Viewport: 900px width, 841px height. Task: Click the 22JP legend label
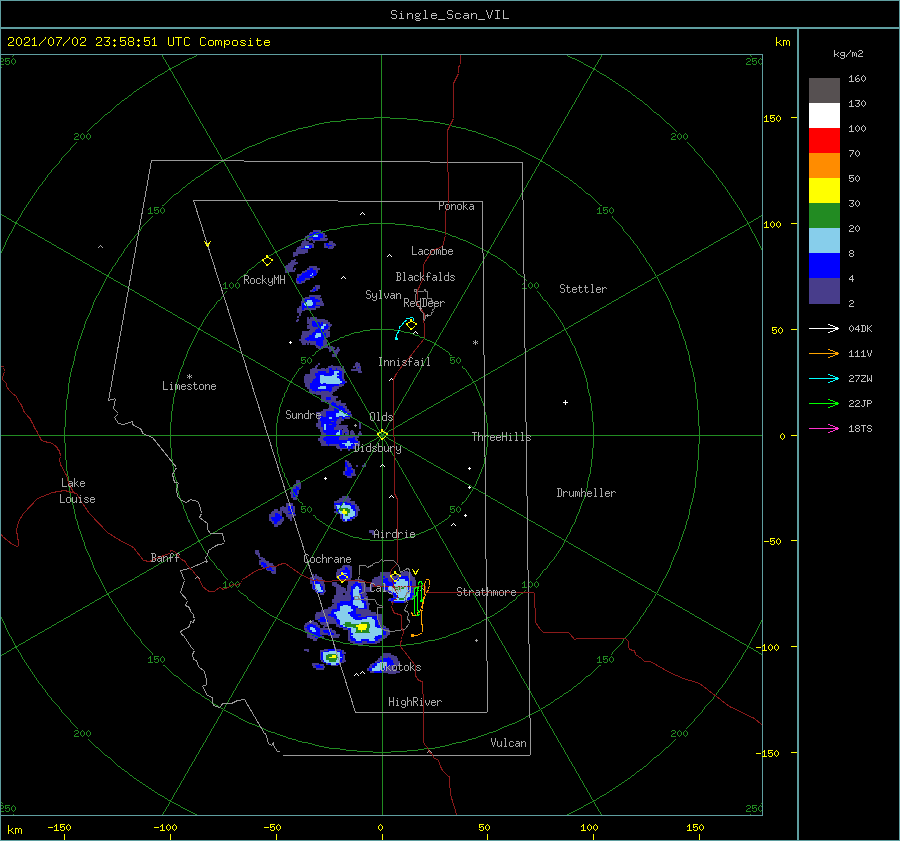click(860, 404)
